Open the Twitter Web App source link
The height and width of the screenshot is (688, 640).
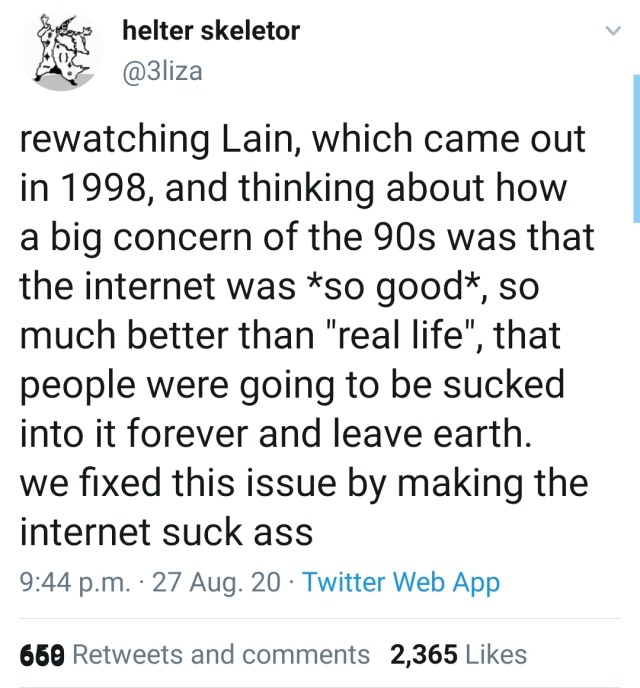(x=400, y=583)
